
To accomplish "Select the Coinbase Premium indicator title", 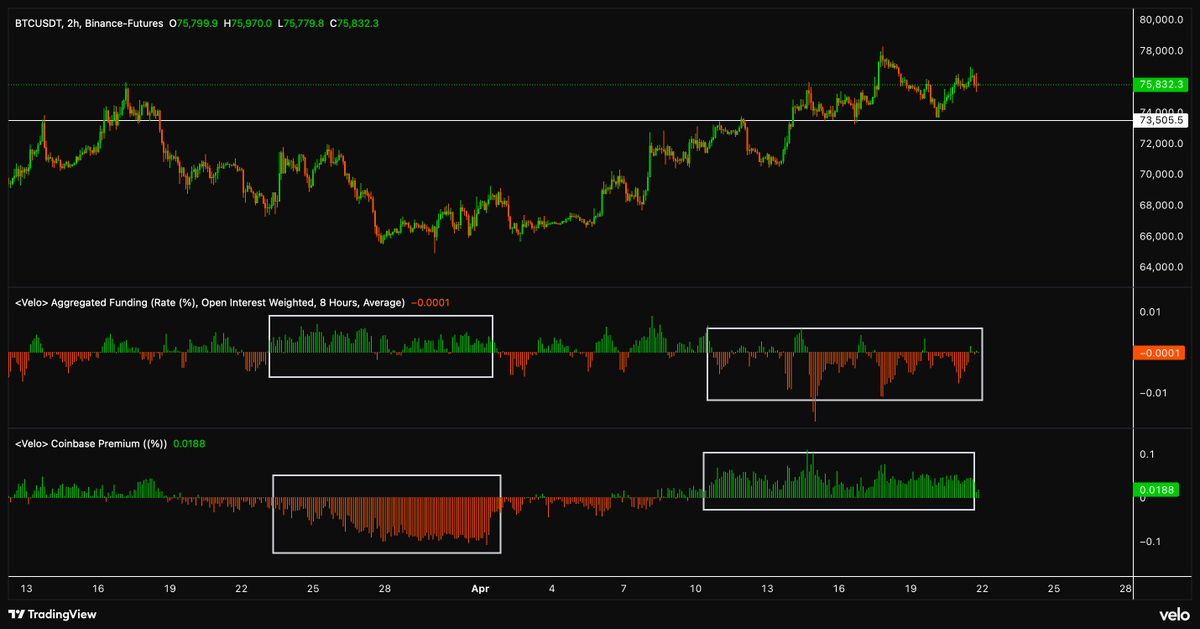I will [90, 443].
